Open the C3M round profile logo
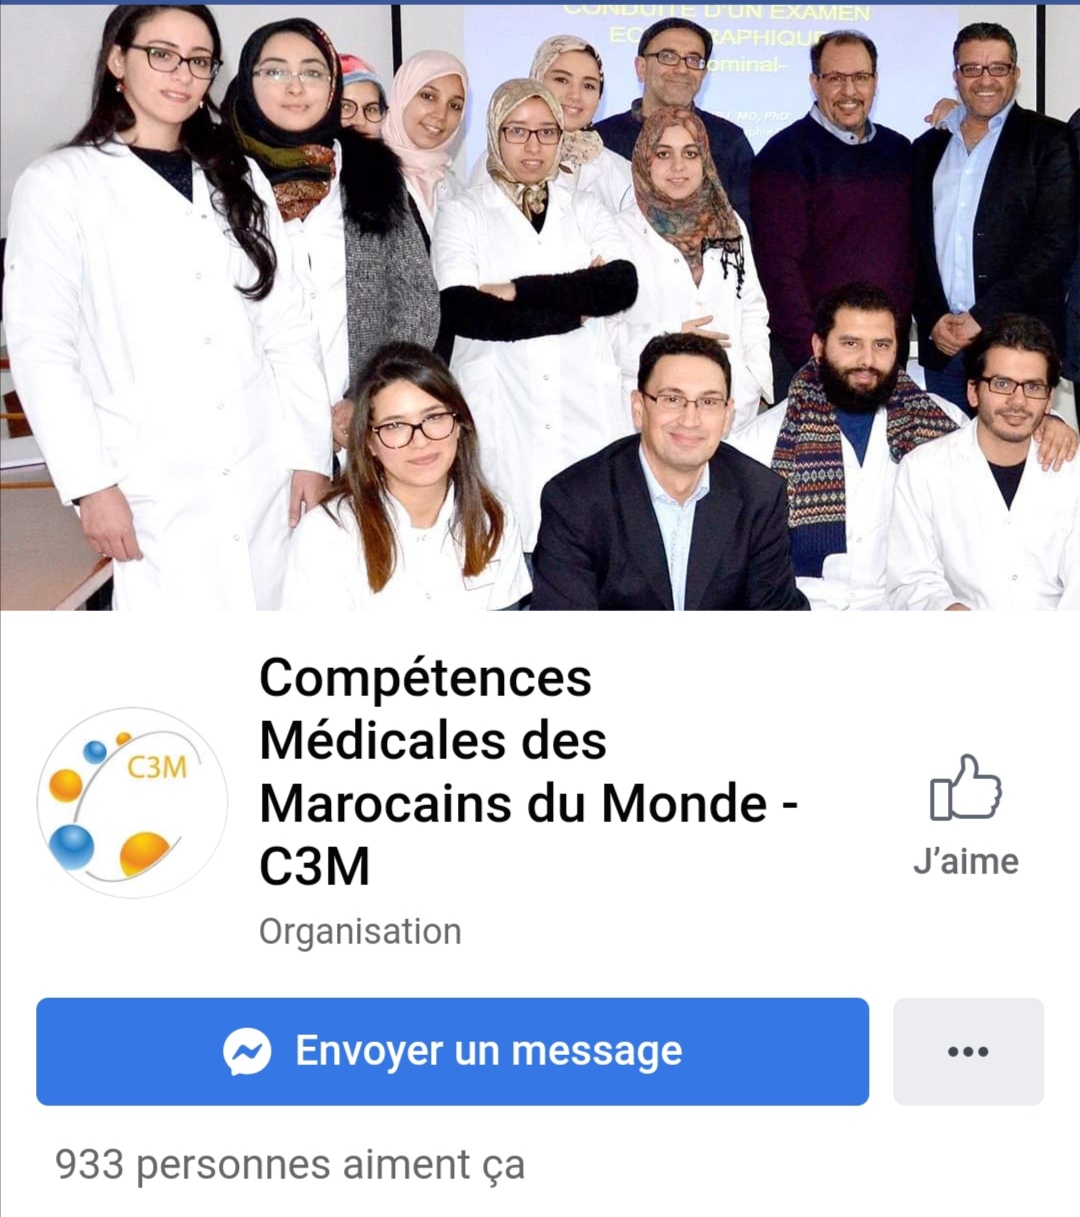 pos(132,802)
